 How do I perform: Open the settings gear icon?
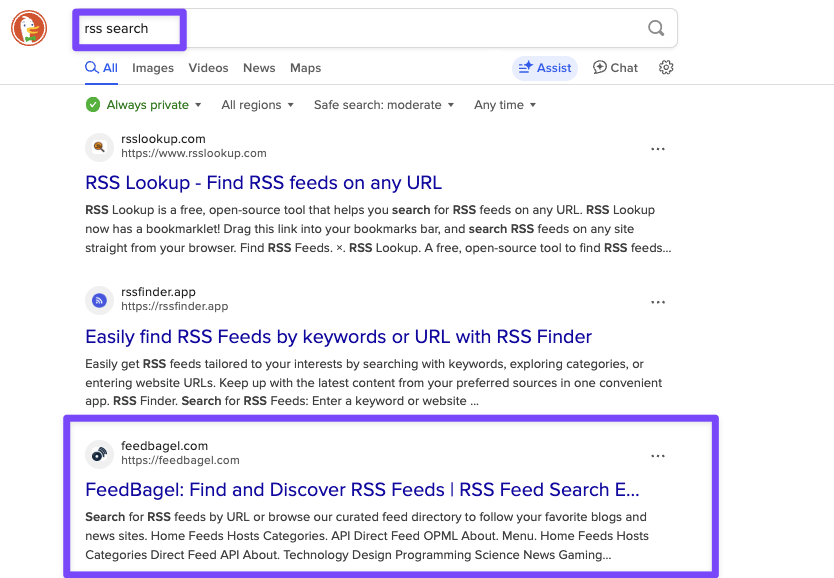(x=666, y=68)
